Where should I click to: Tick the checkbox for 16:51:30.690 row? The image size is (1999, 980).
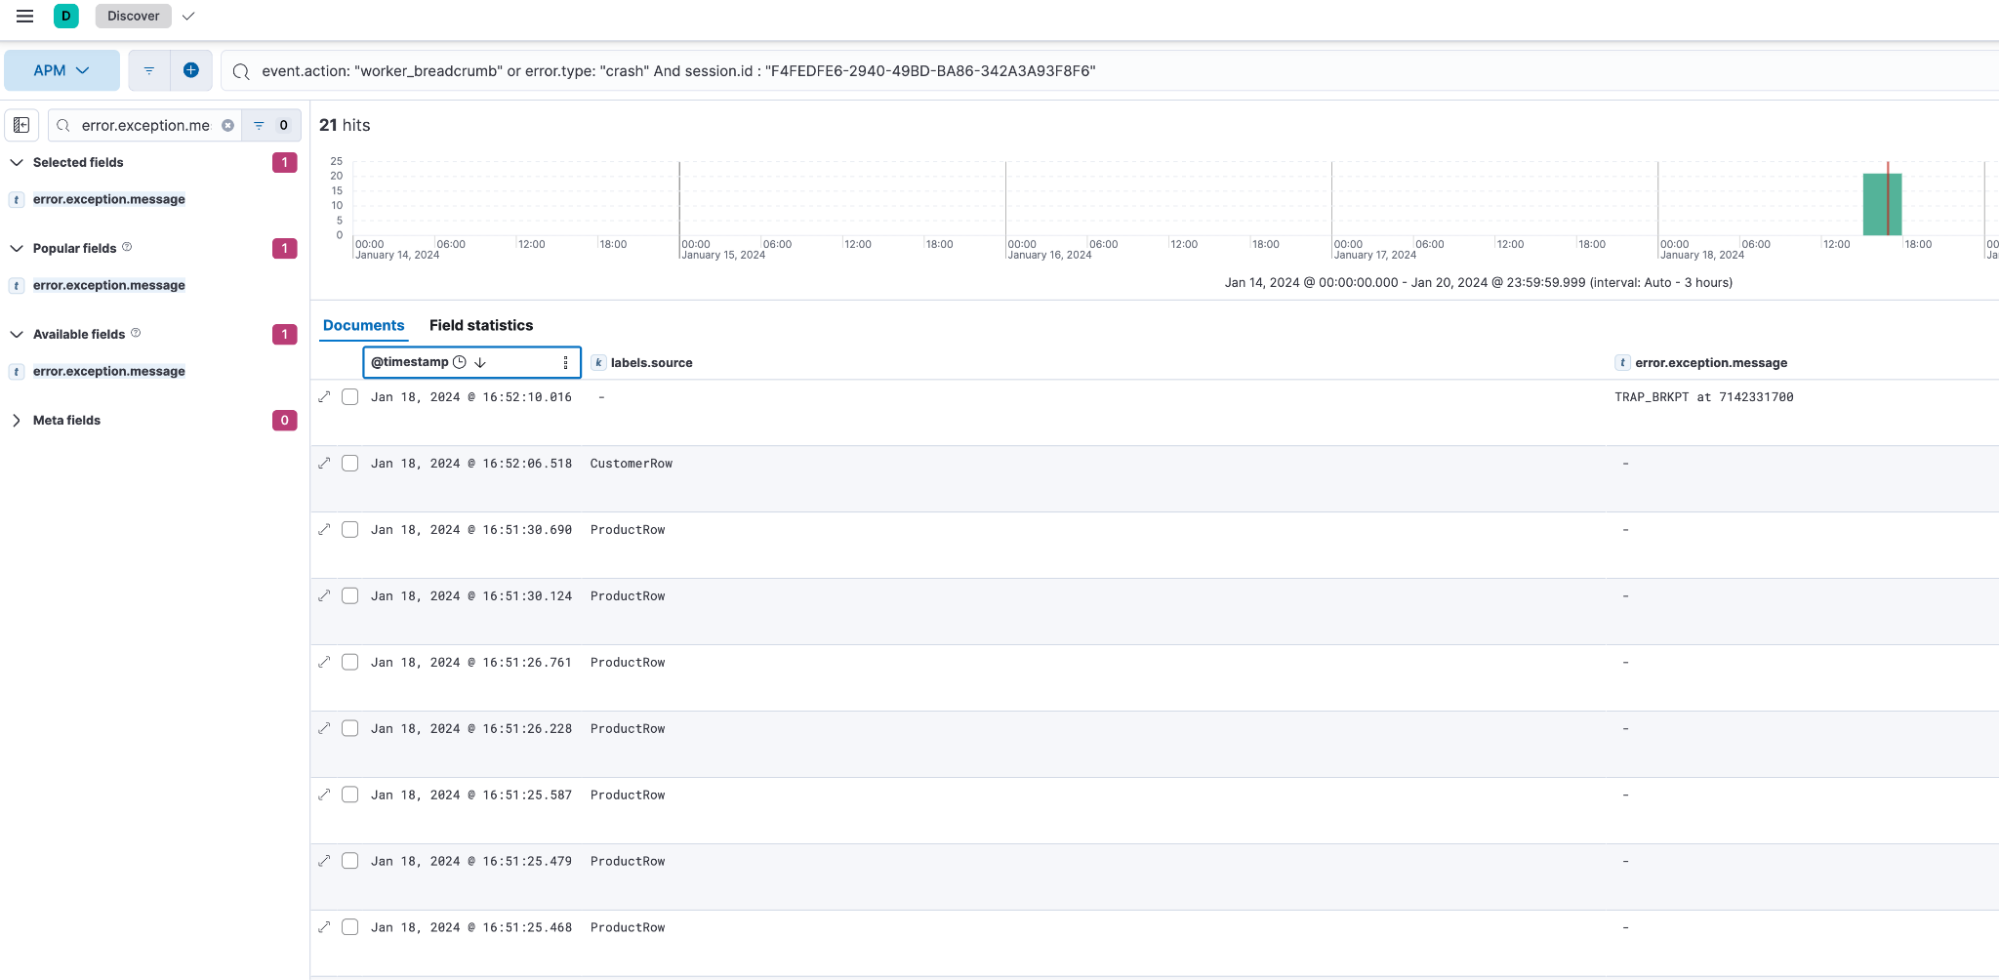point(350,529)
